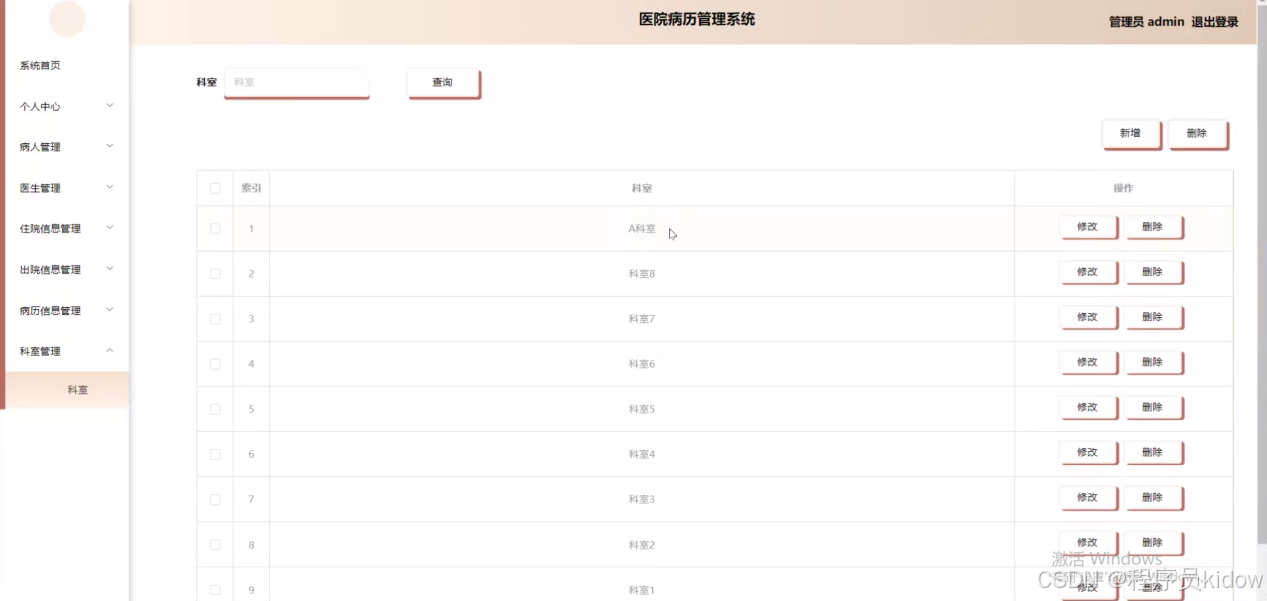The image size is (1267, 601).
Task: Click the A科室 table cell
Action: [x=642, y=229]
